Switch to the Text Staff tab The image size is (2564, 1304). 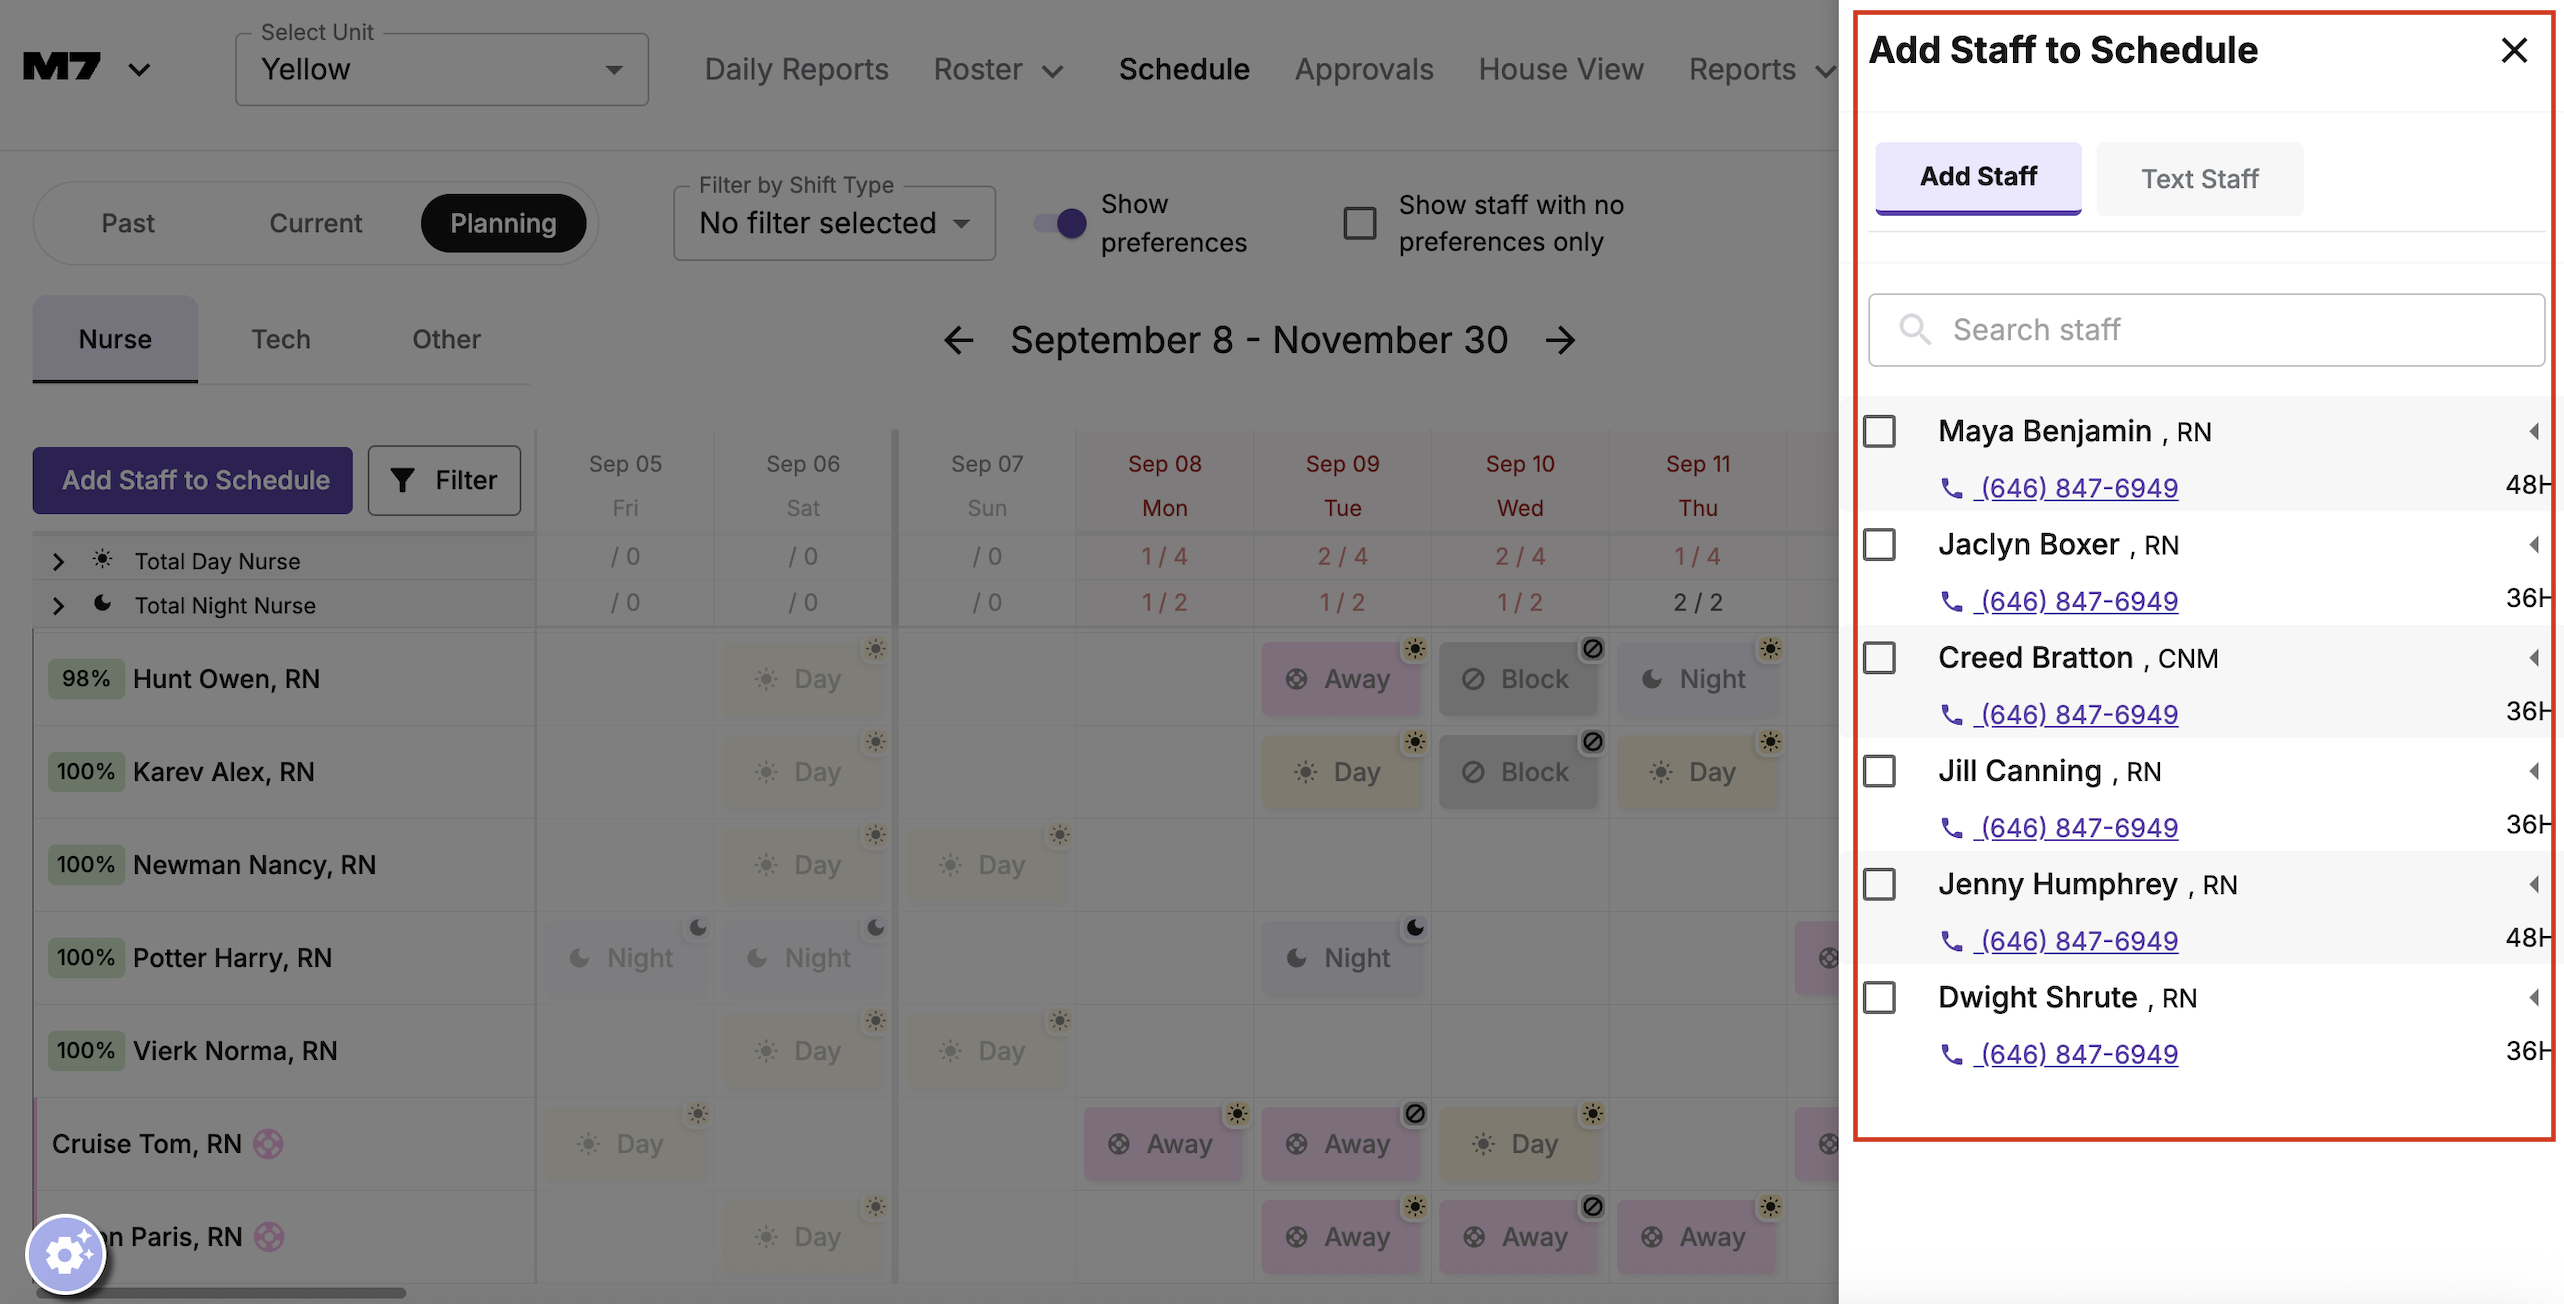point(2199,178)
